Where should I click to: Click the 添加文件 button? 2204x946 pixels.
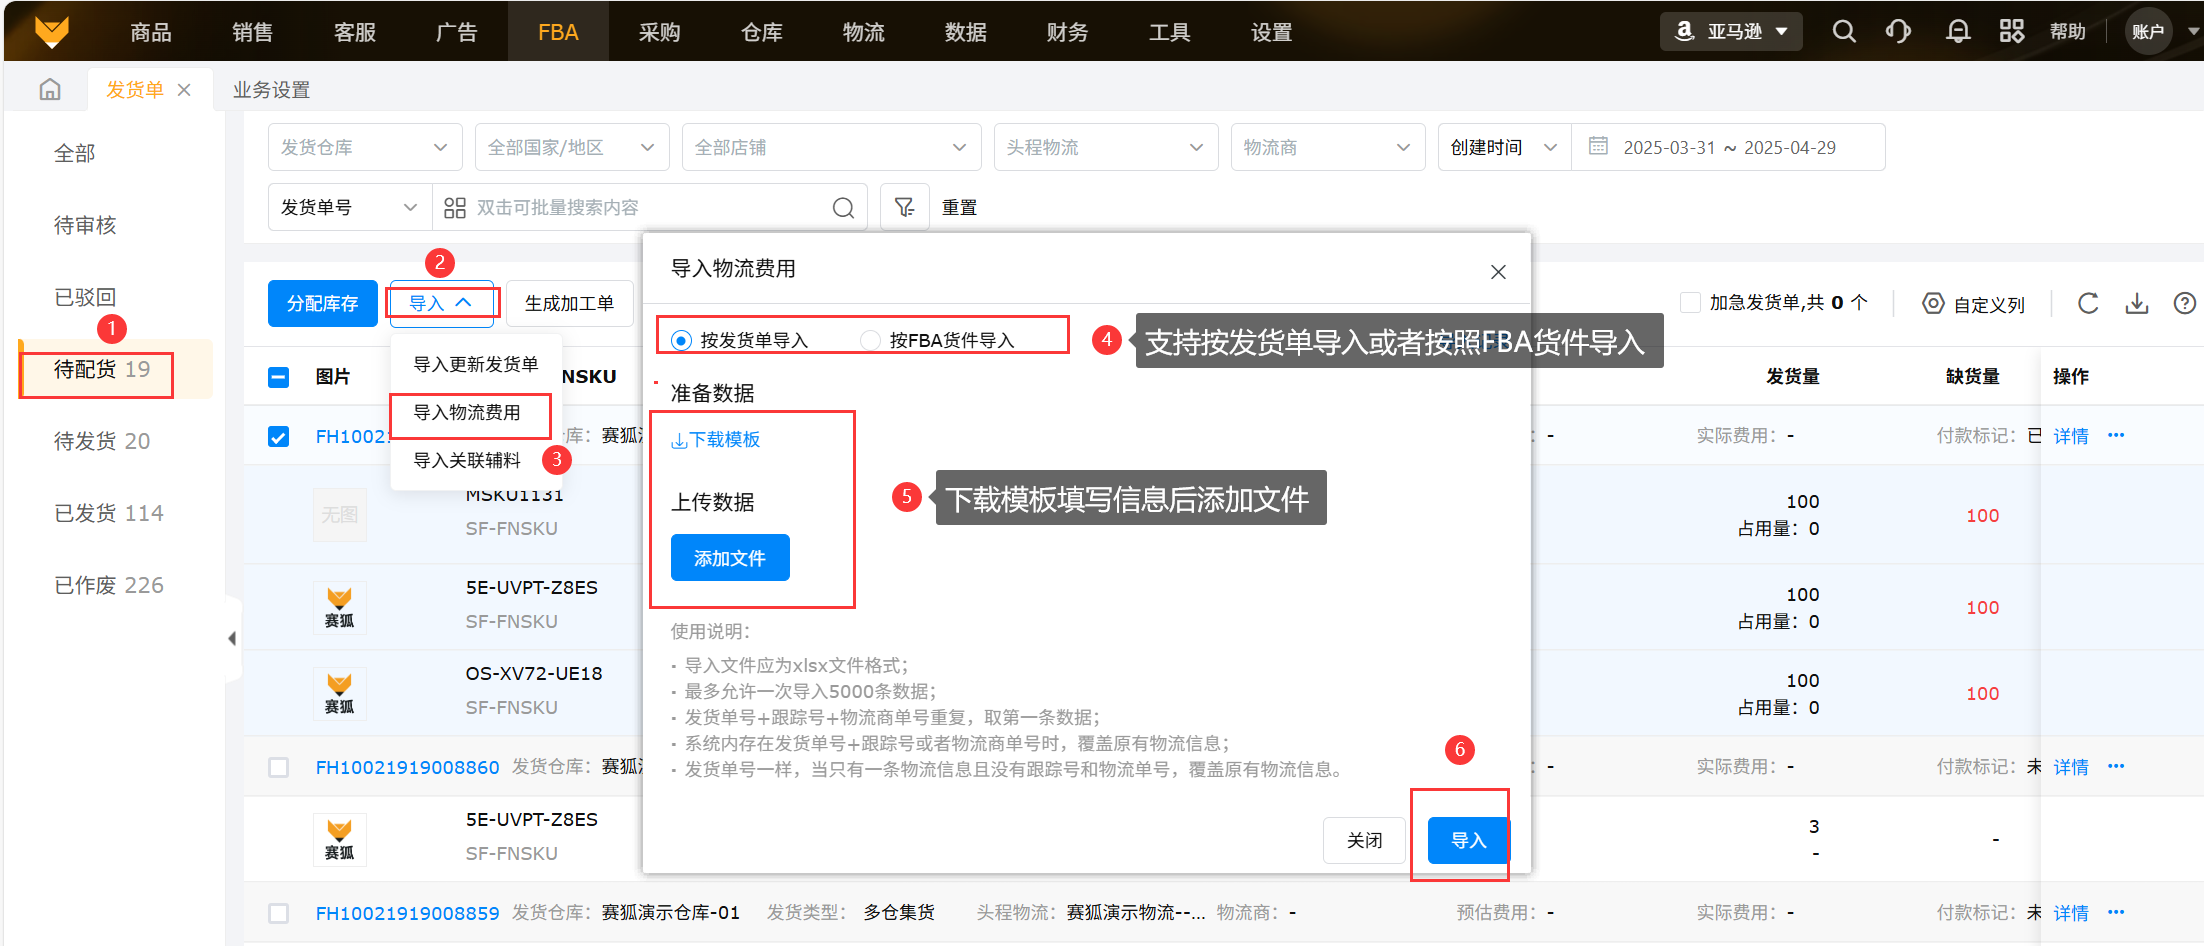click(730, 558)
